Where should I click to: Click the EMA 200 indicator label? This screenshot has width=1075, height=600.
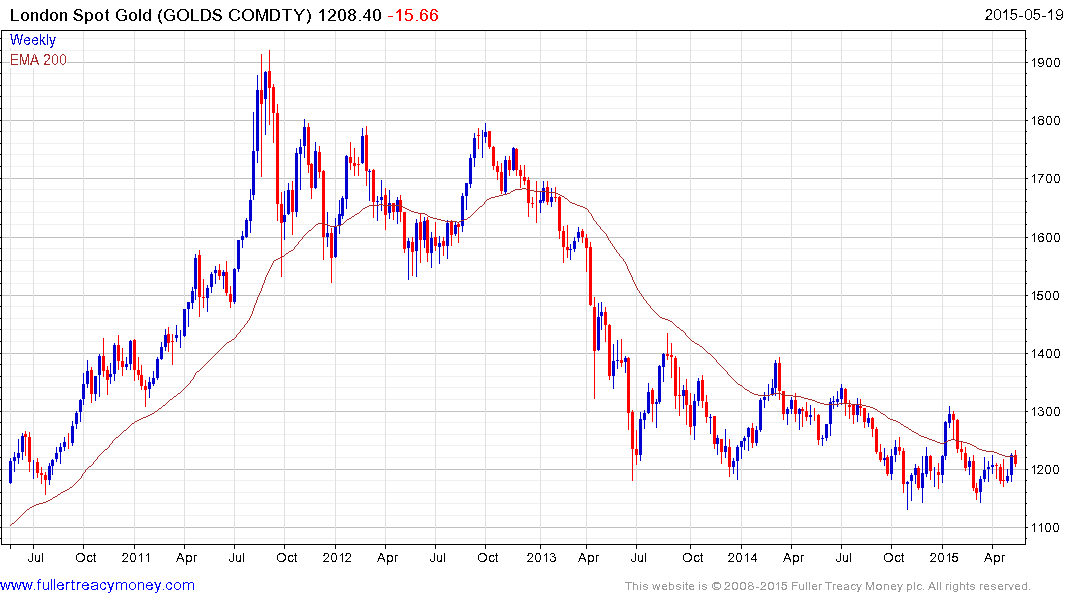tap(38, 60)
